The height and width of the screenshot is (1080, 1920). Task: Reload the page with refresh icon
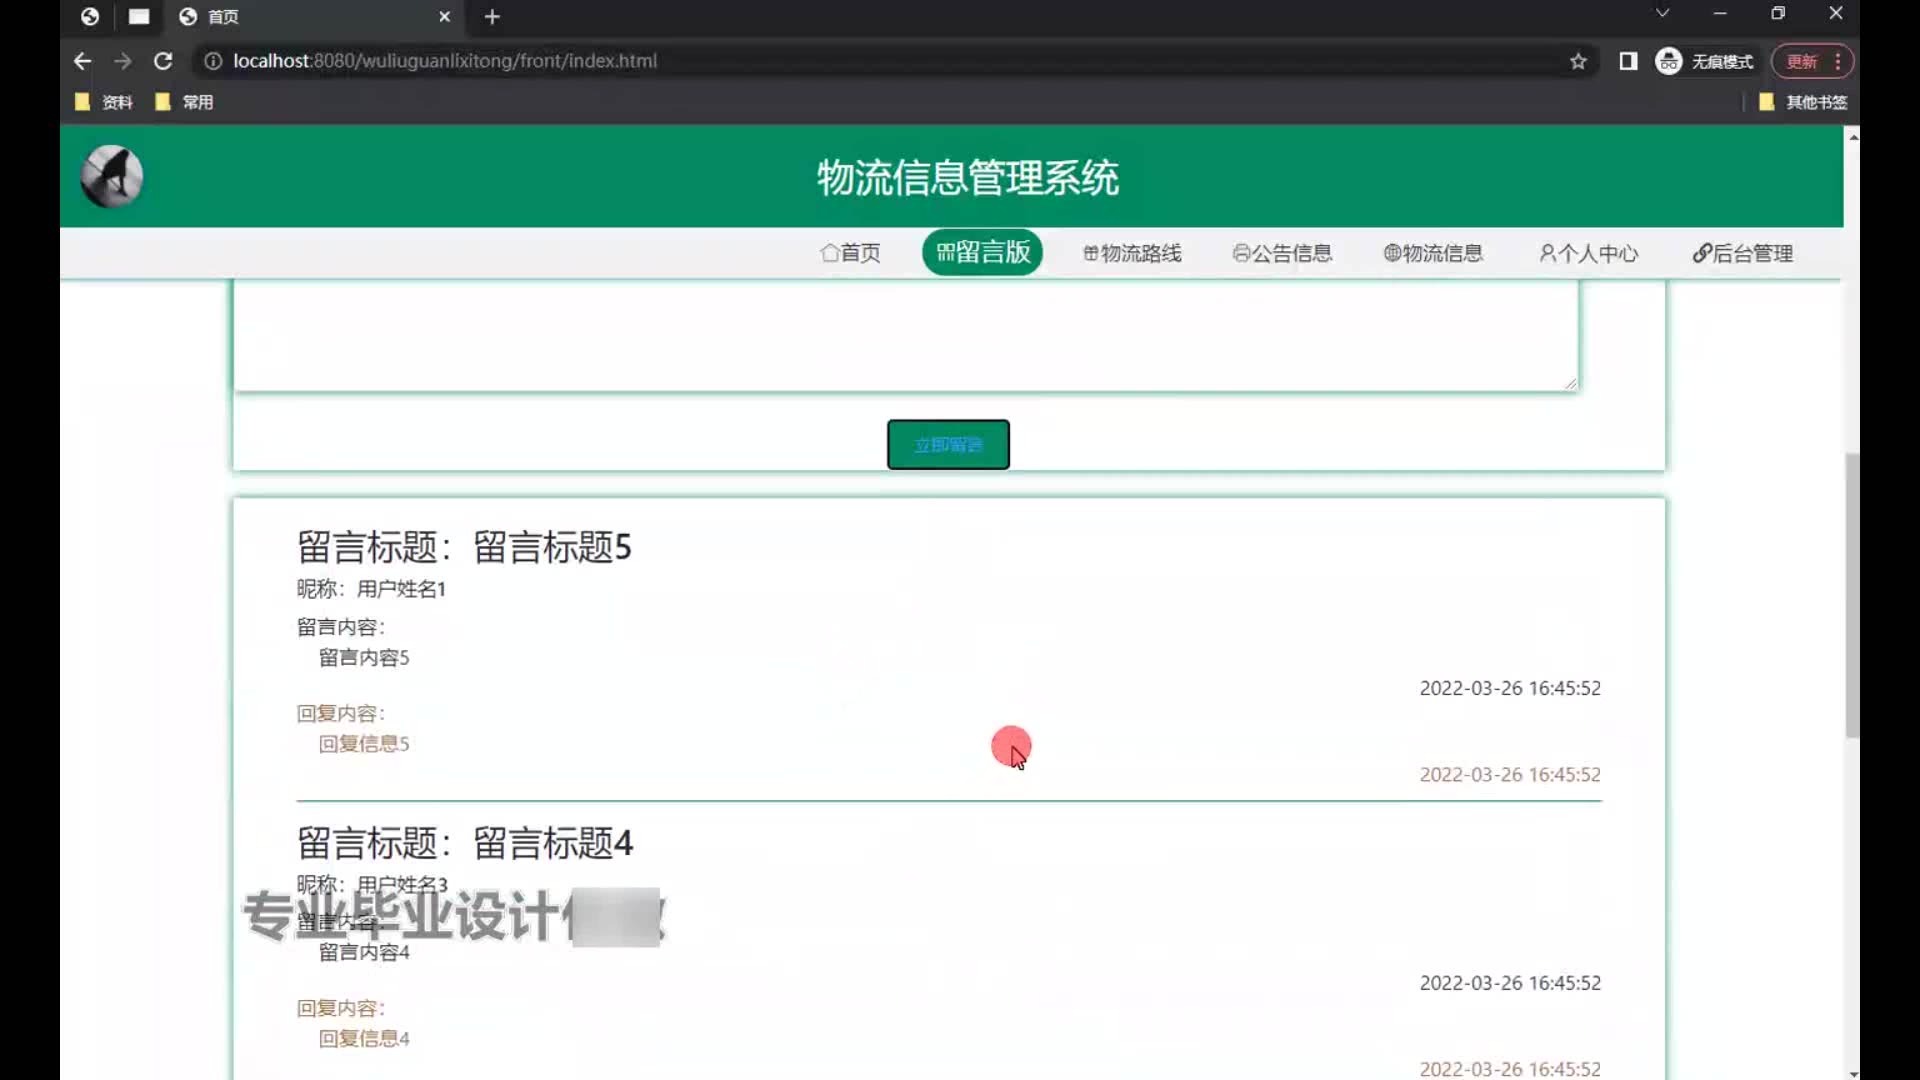click(163, 61)
